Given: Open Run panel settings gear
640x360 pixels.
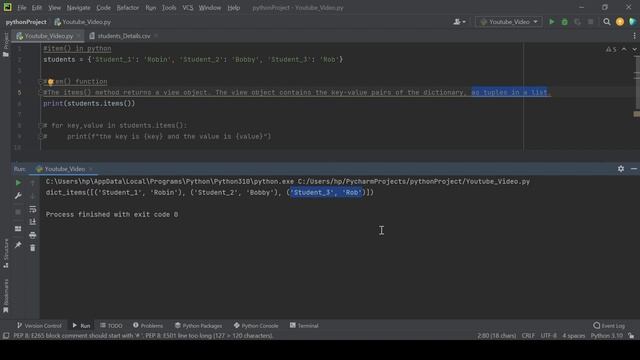Looking at the screenshot, I should pyautogui.click(x=621, y=169).
